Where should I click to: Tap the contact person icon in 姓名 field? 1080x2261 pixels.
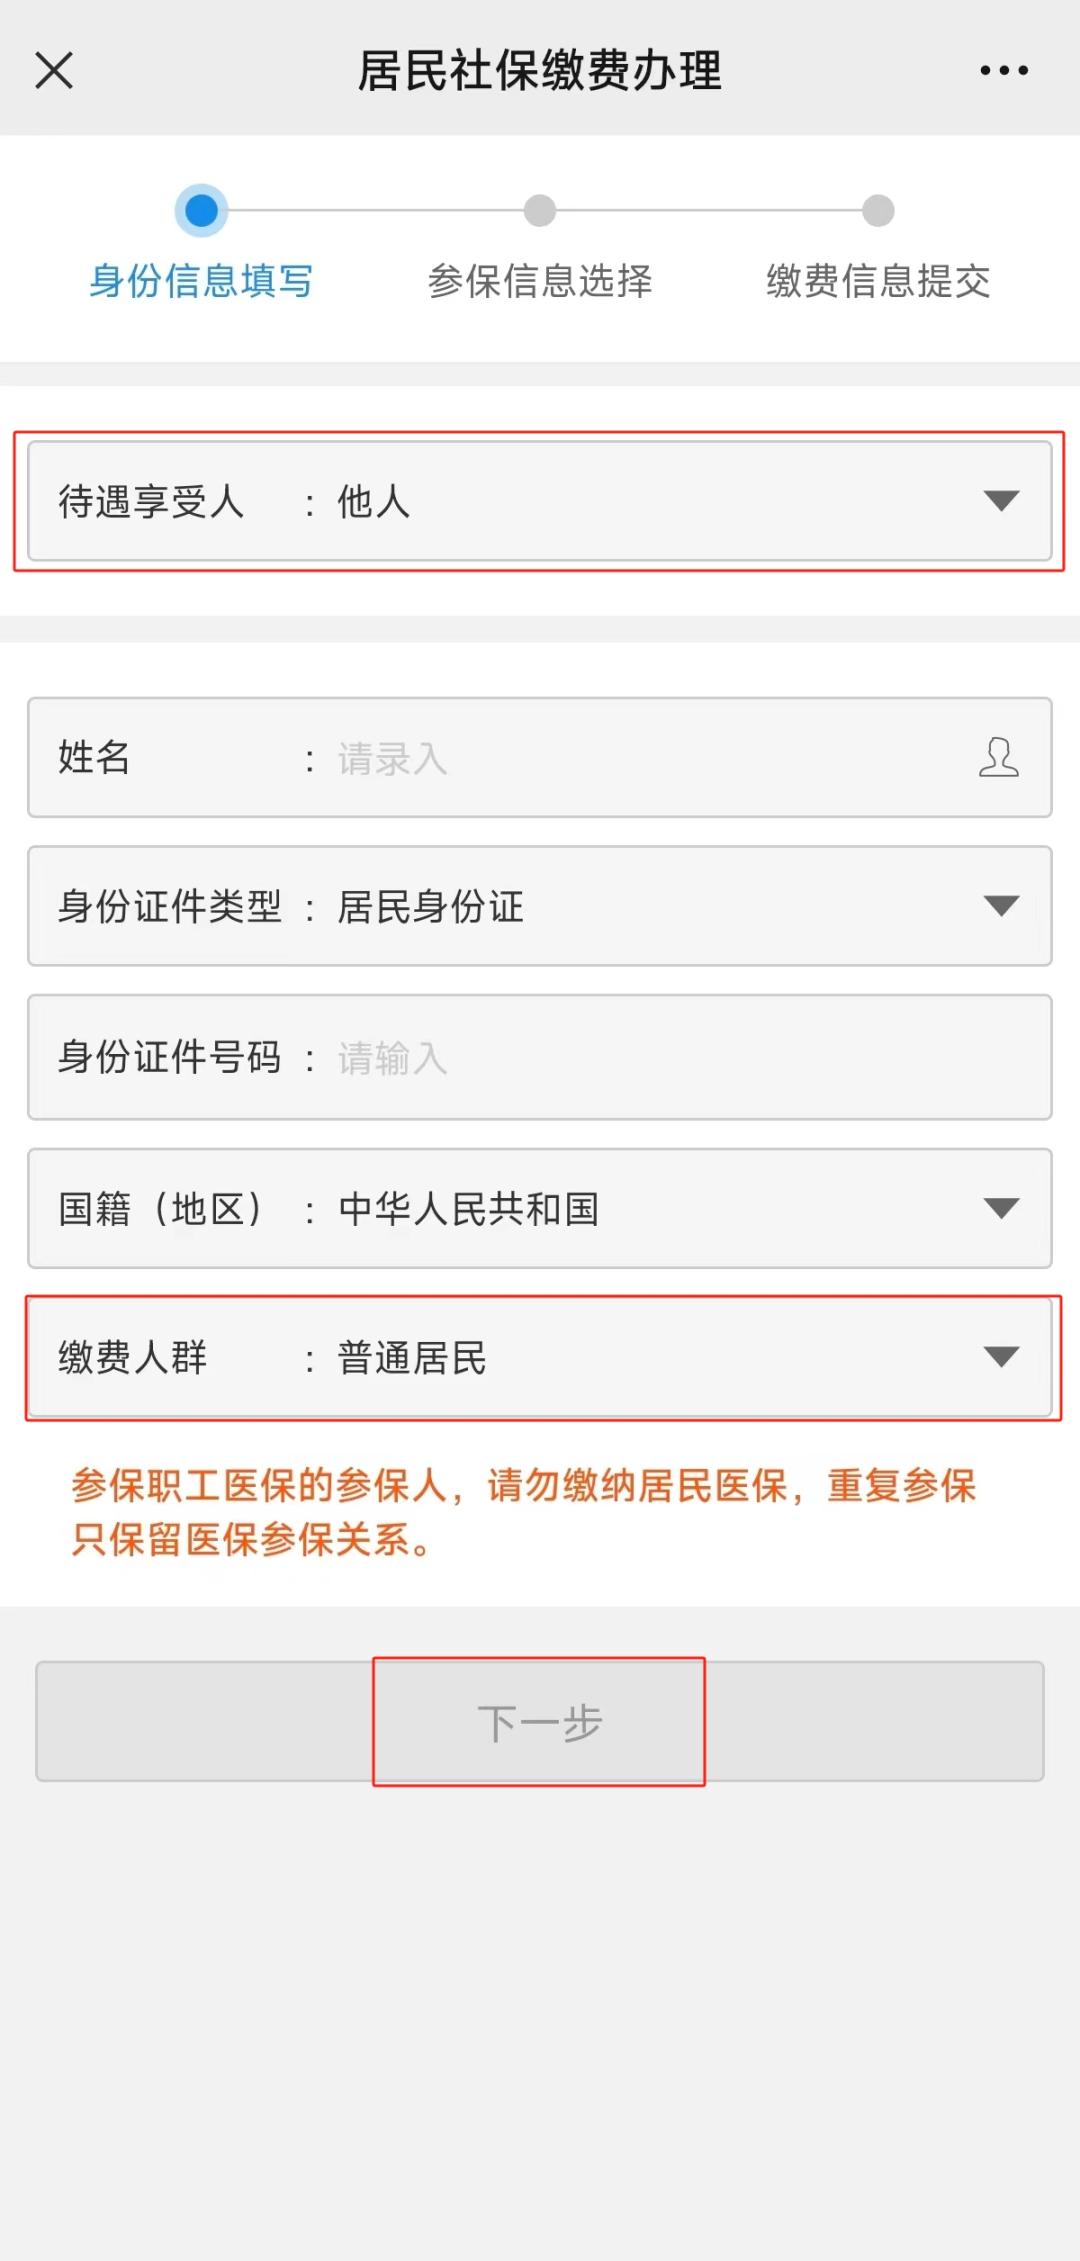point(998,757)
